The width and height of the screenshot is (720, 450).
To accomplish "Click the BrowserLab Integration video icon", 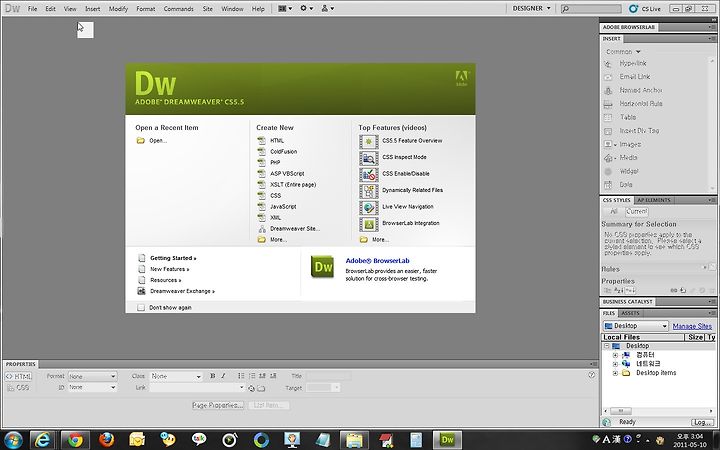I will point(368,224).
